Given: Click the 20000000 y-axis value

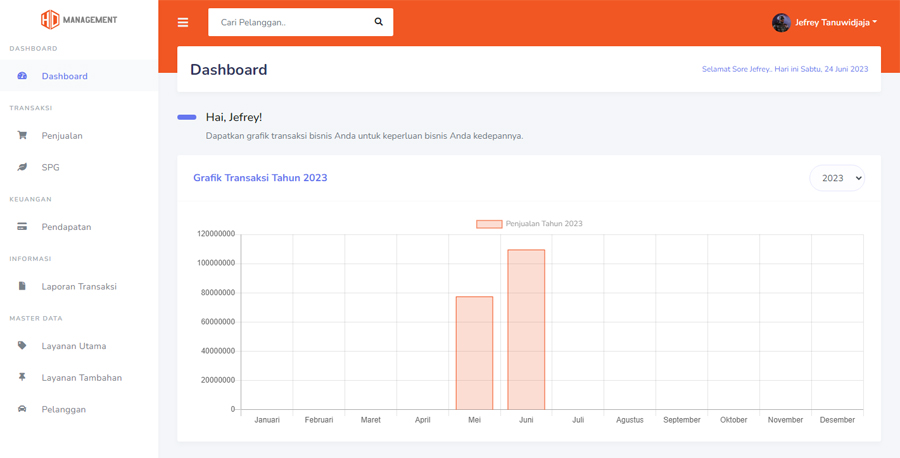Looking at the screenshot, I should click(x=218, y=381).
